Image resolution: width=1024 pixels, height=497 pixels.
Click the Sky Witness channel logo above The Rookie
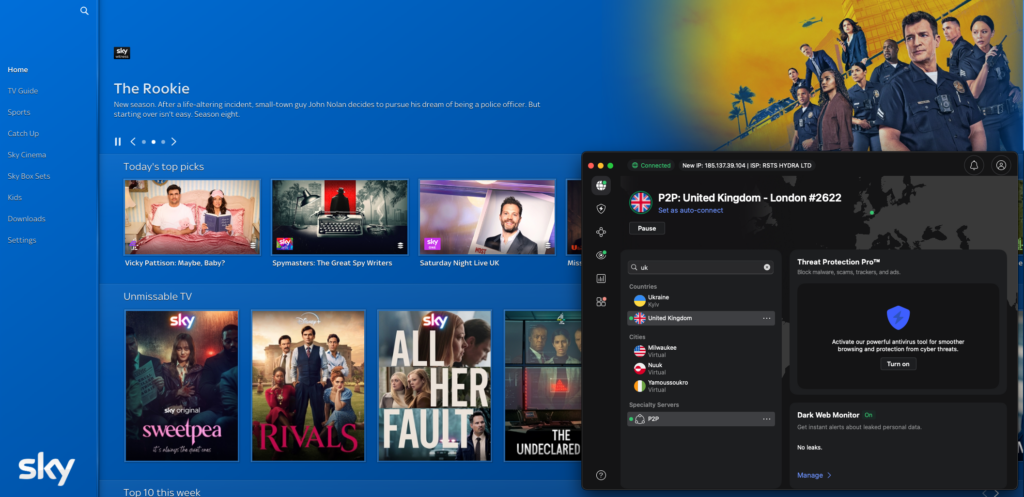click(x=122, y=53)
